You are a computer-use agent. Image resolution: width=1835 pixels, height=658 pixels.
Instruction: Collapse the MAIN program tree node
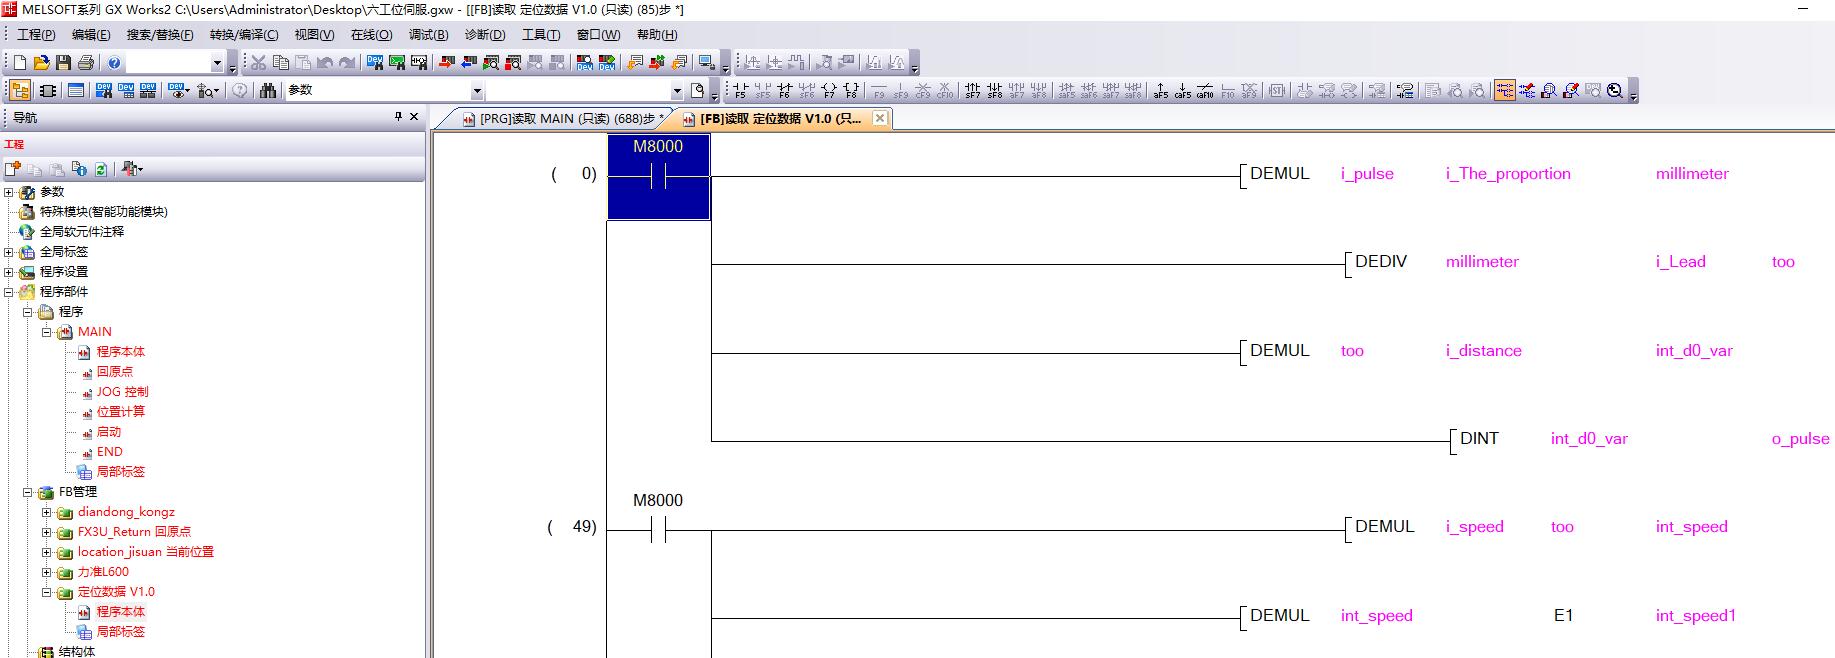tap(46, 332)
